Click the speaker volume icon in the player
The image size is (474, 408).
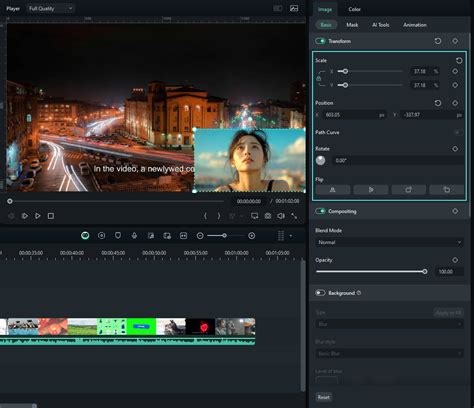tap(281, 216)
